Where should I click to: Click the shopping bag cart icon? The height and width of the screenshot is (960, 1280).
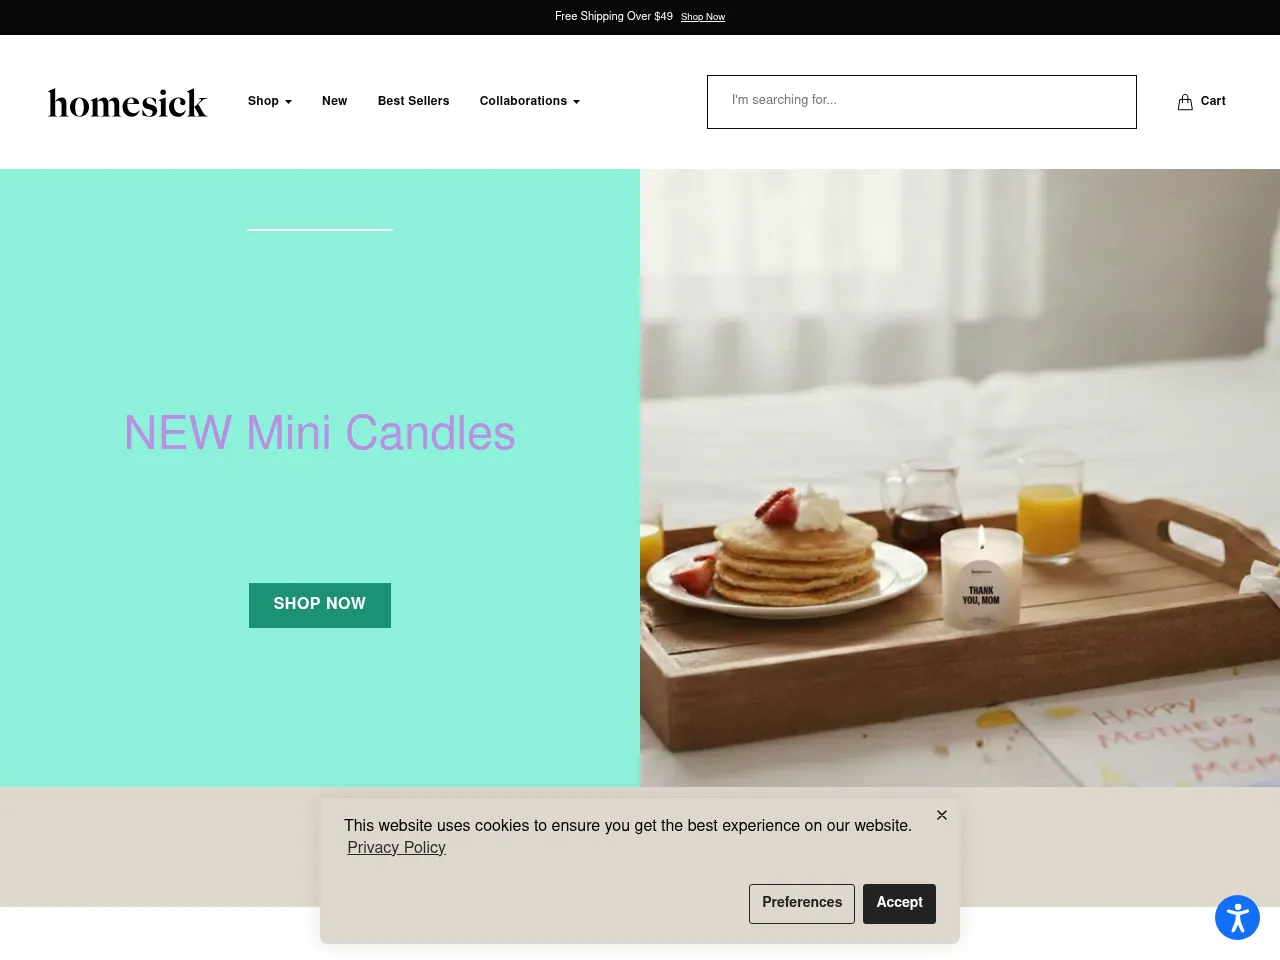[x=1185, y=102]
